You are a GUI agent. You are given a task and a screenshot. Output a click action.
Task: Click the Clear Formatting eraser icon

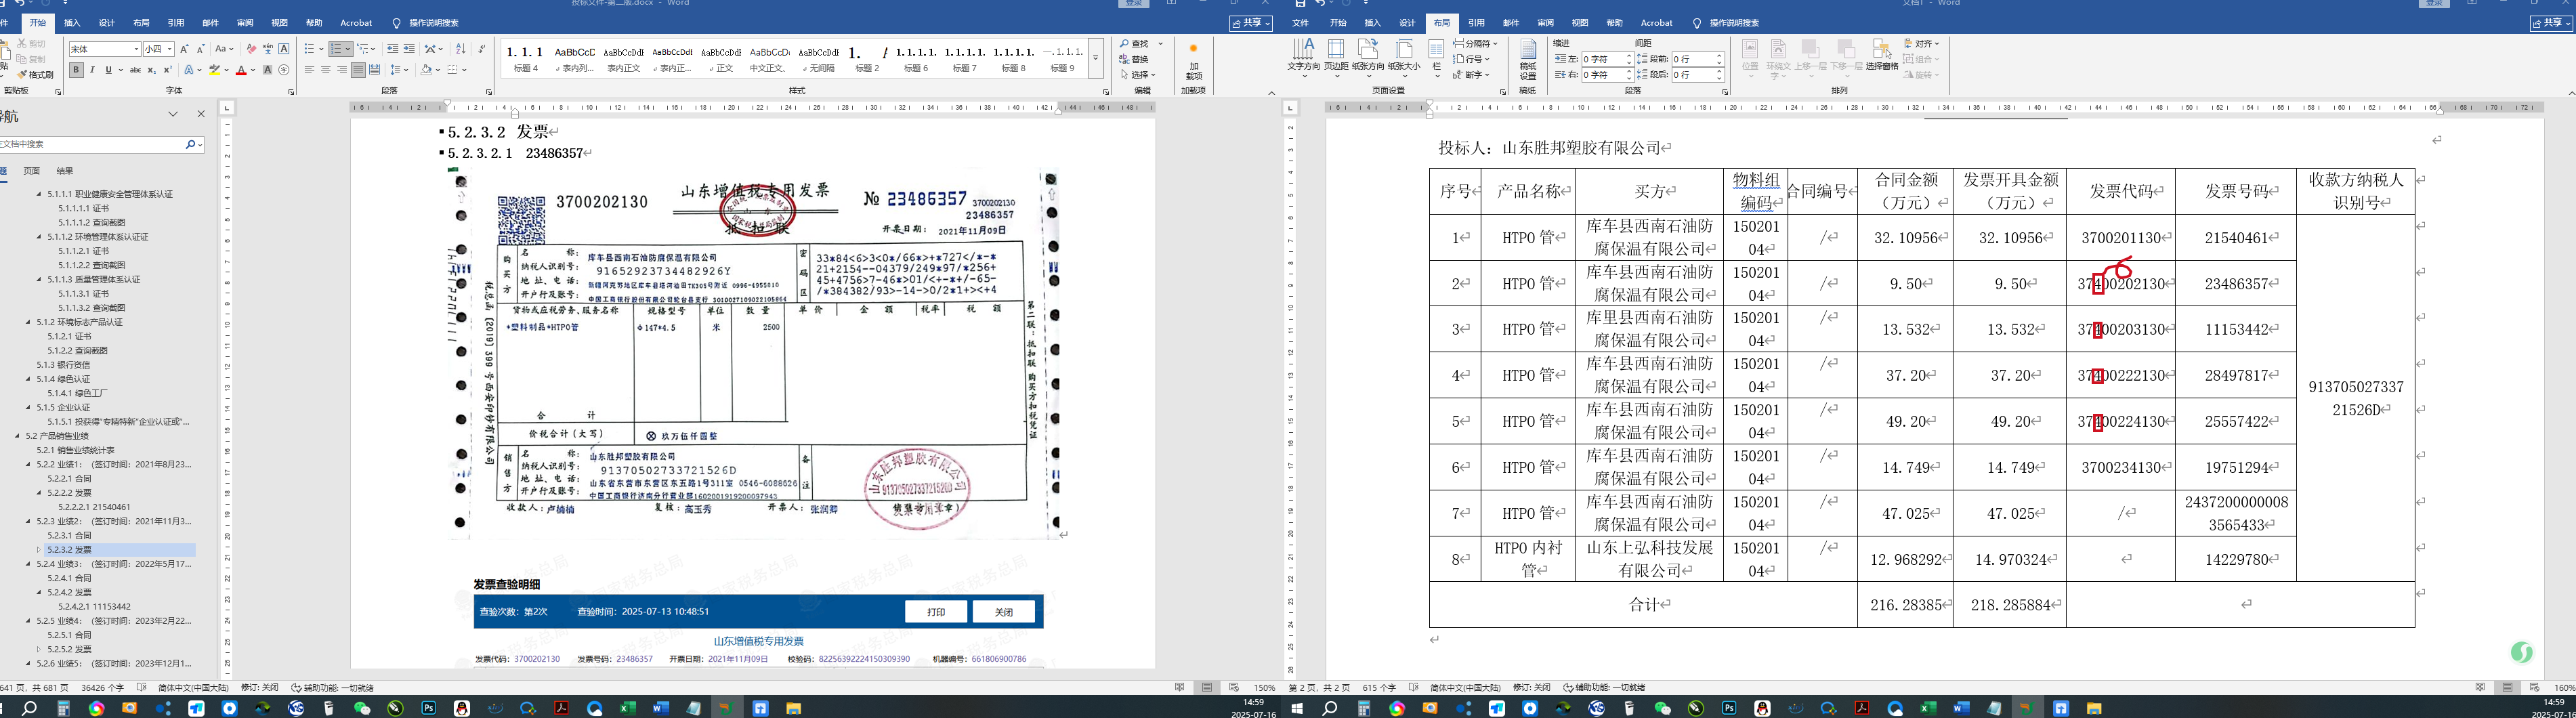pos(251,49)
